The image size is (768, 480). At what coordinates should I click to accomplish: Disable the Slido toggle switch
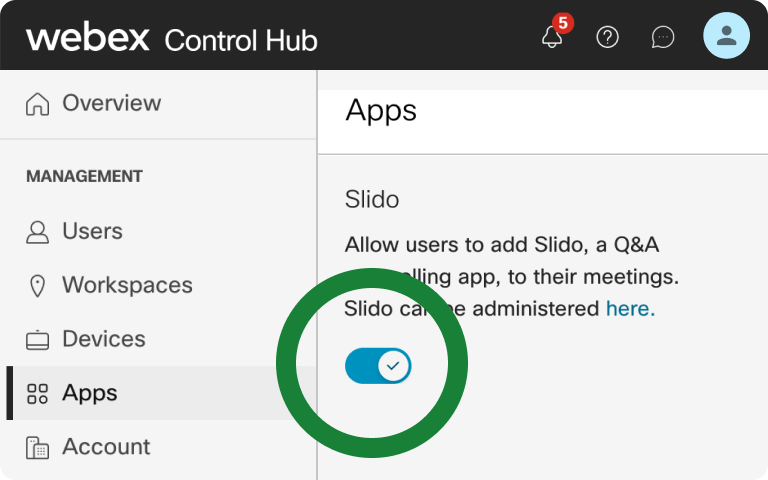pyautogui.click(x=378, y=366)
